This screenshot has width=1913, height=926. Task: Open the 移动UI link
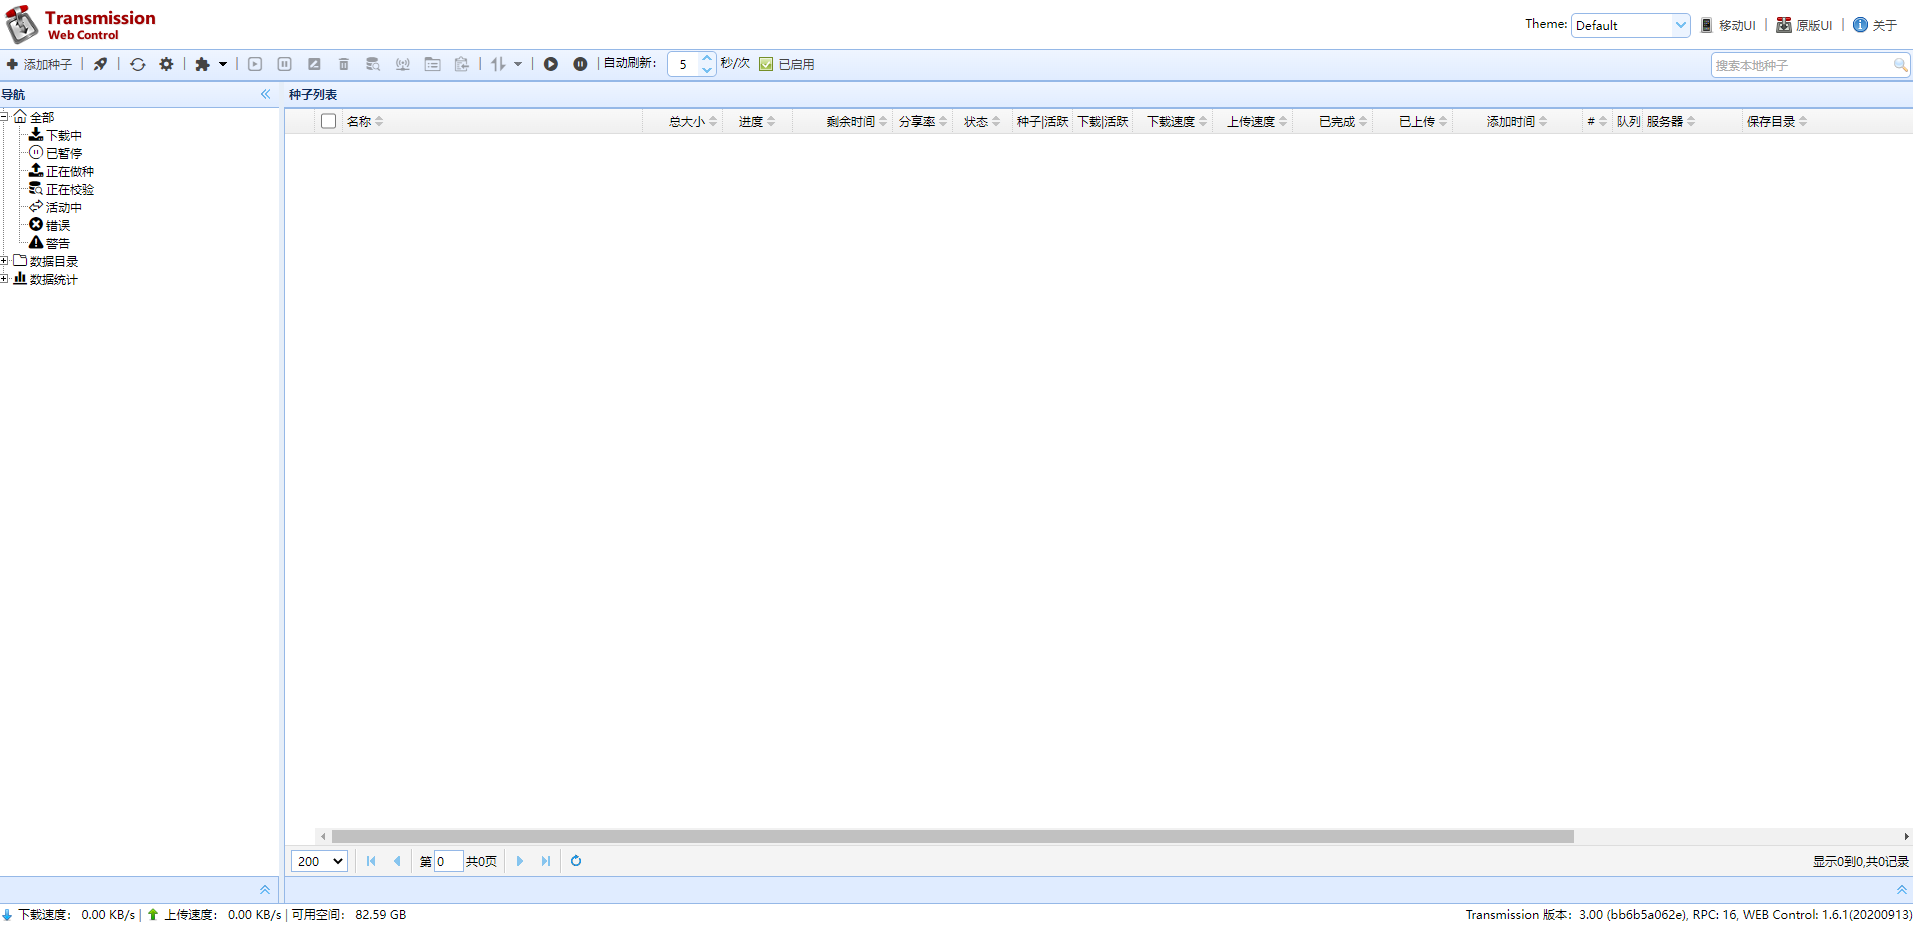tap(1736, 25)
